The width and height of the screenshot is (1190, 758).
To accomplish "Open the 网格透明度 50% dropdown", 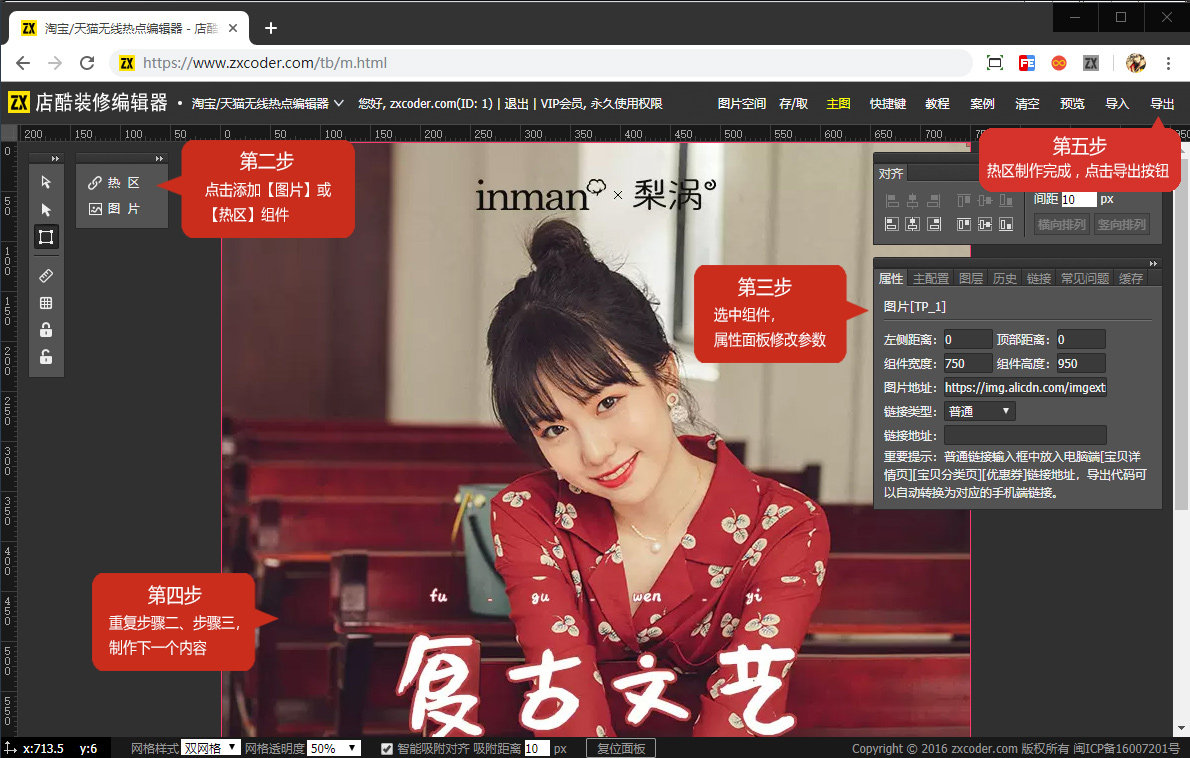I will pos(333,748).
